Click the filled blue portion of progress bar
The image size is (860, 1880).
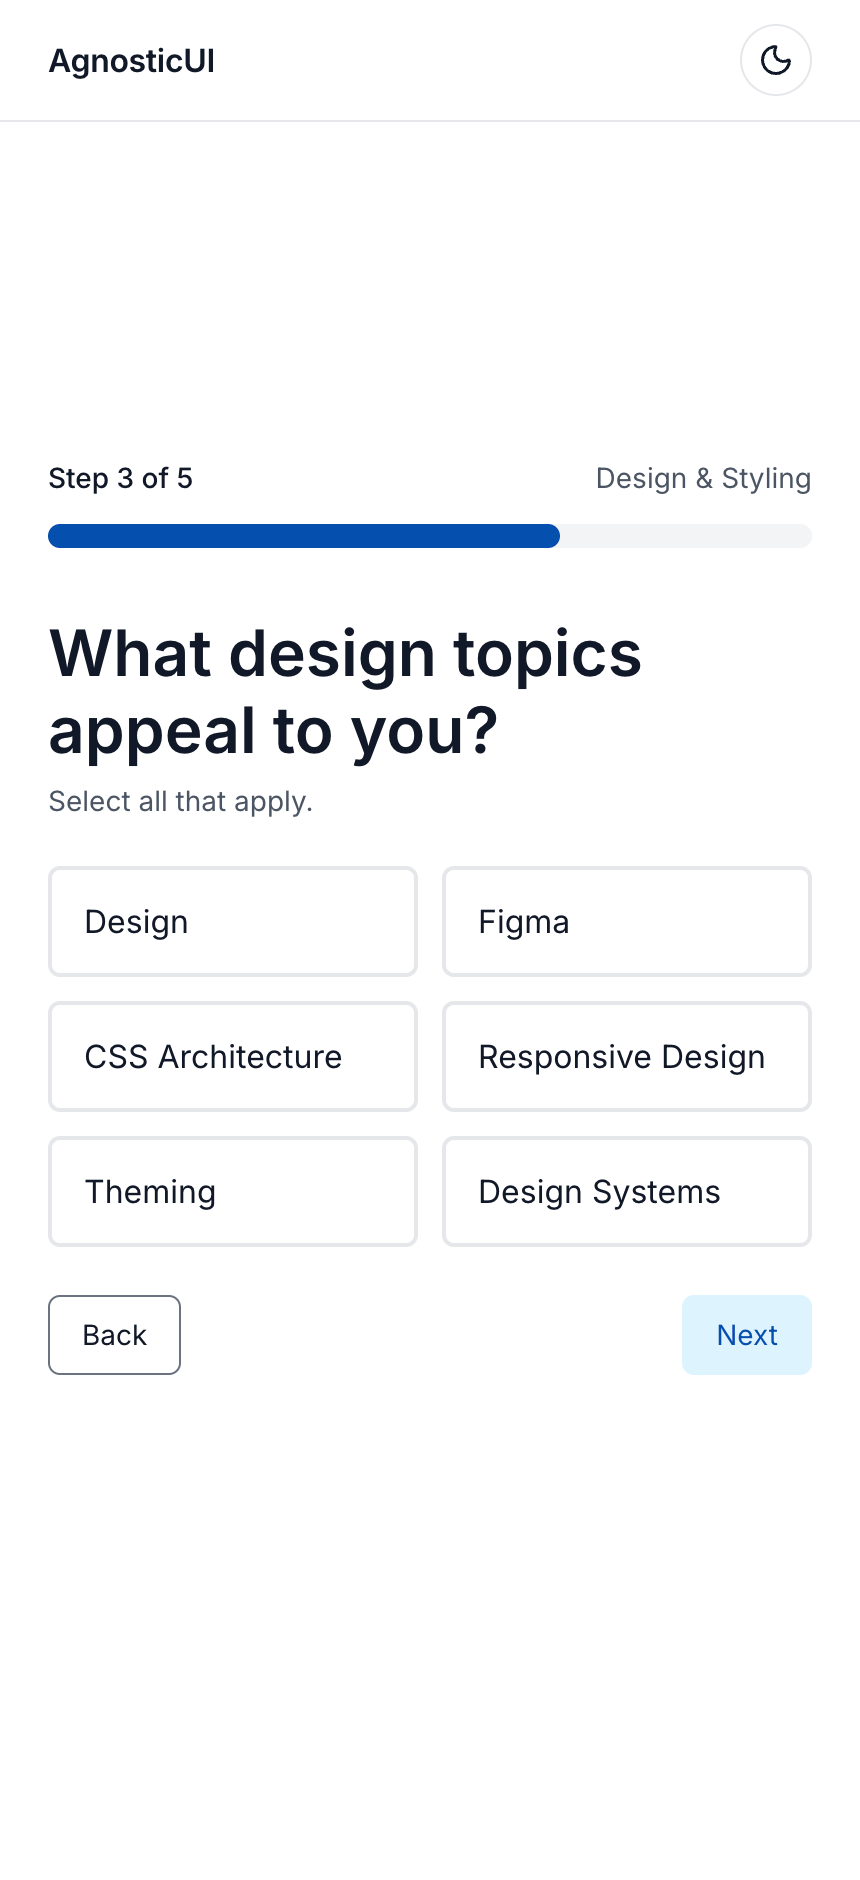click(300, 536)
